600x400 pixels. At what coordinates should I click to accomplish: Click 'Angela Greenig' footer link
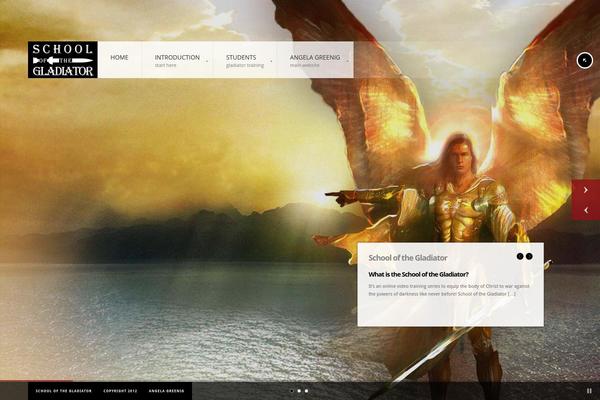tap(166, 391)
